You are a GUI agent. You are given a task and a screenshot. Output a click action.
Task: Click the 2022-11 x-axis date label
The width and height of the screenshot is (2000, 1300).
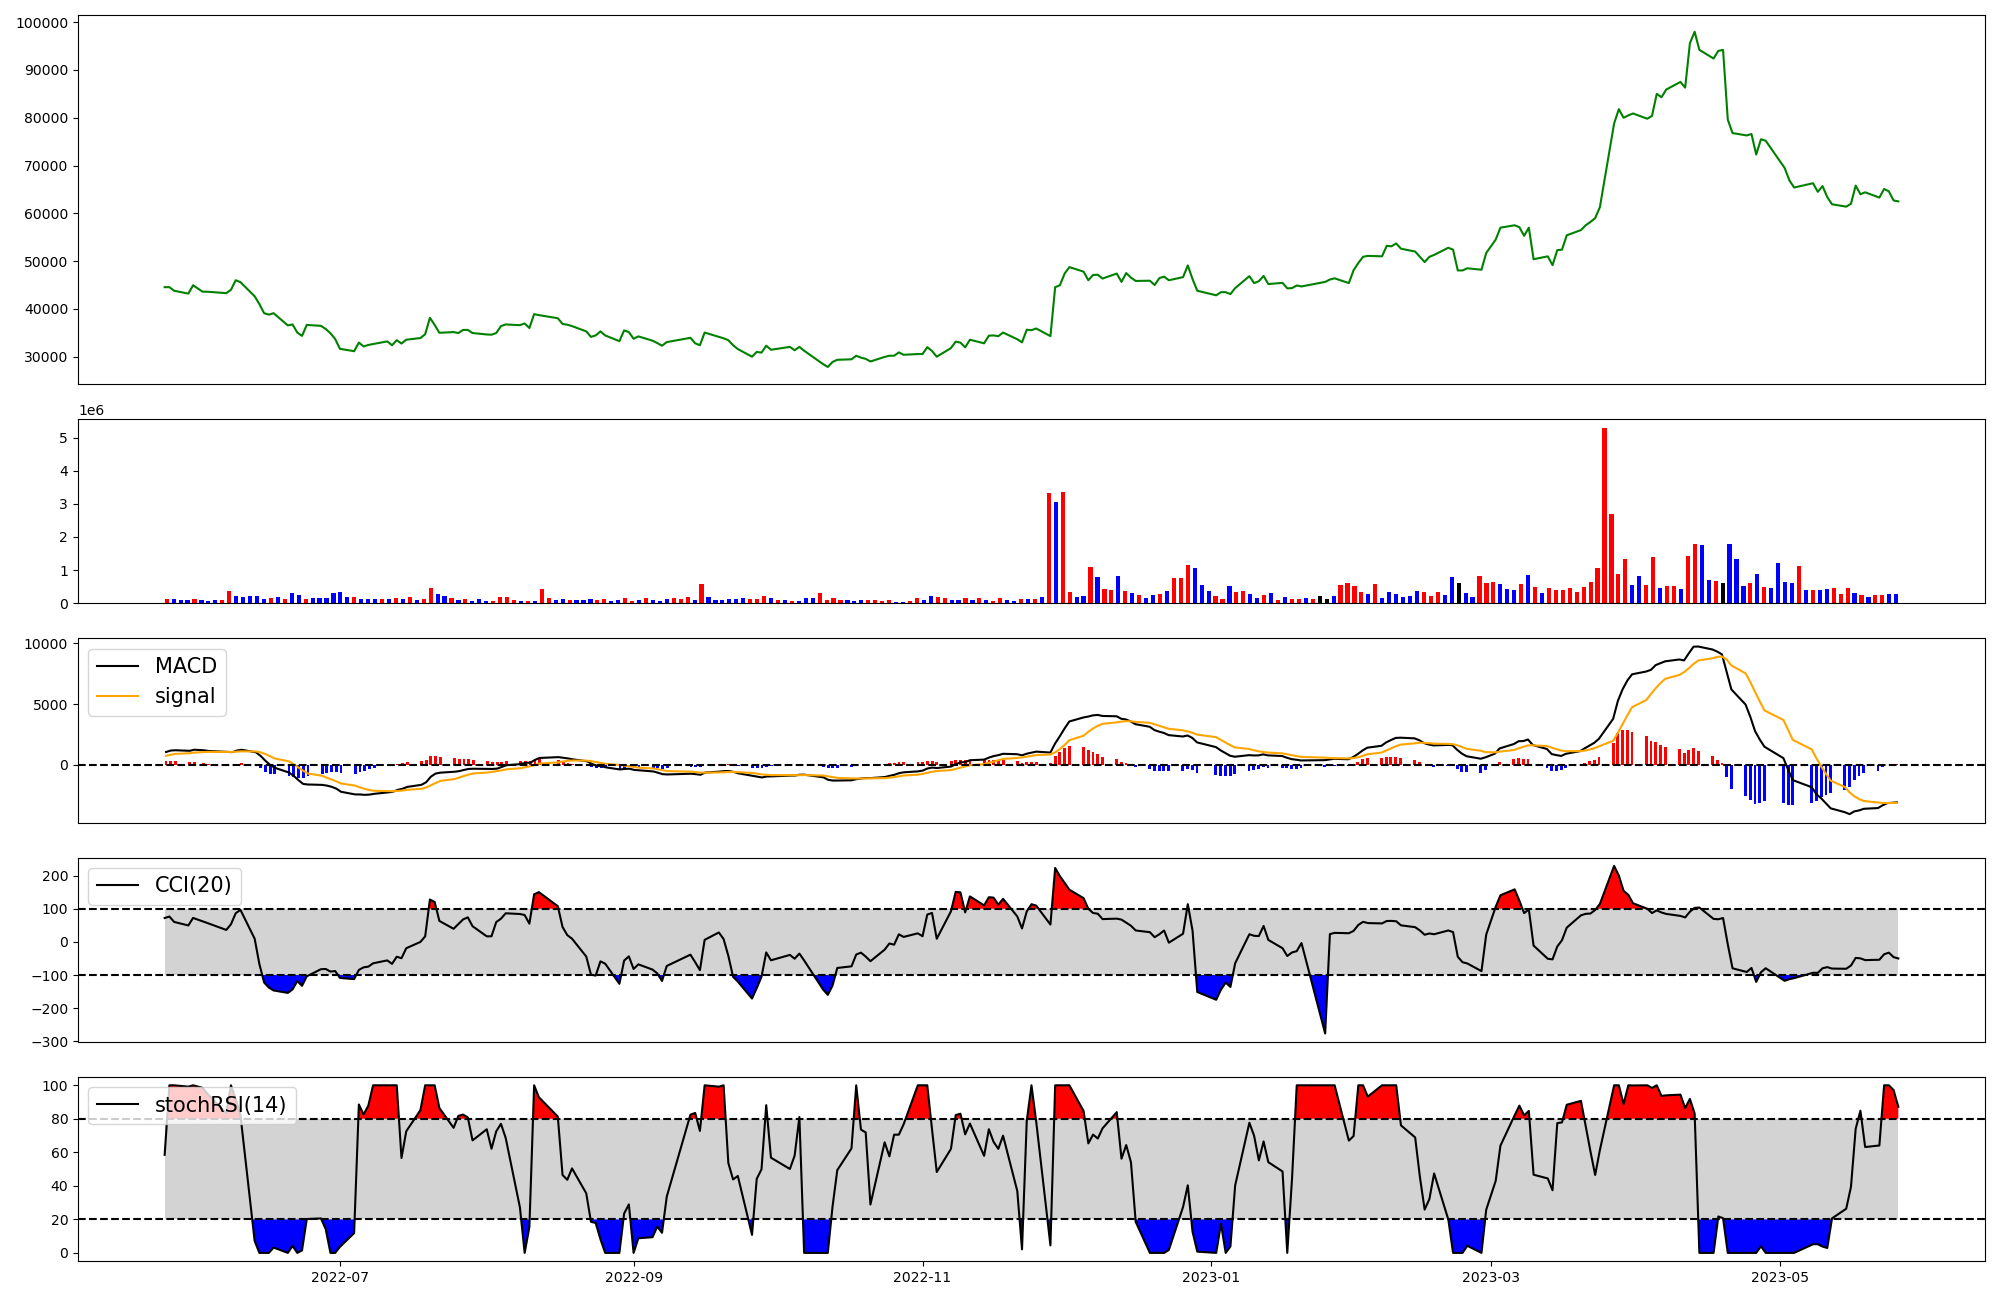click(922, 1277)
